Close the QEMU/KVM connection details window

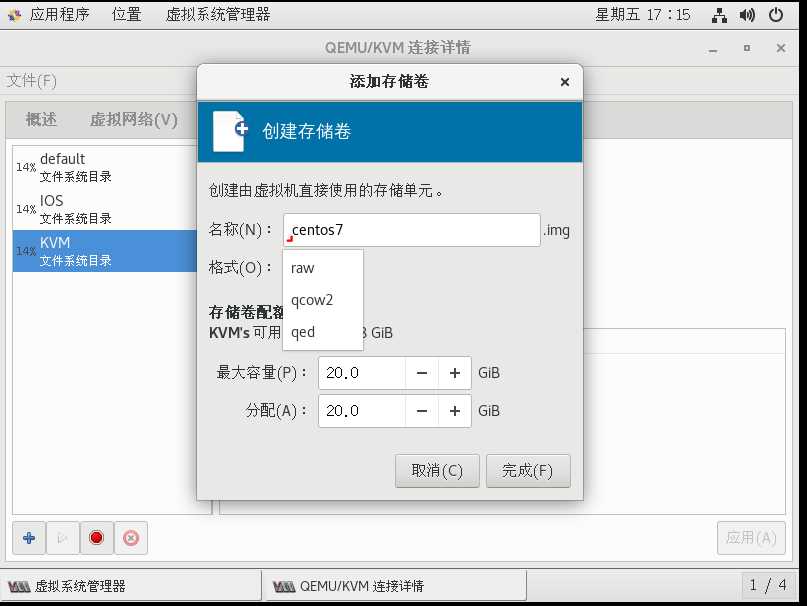781,48
